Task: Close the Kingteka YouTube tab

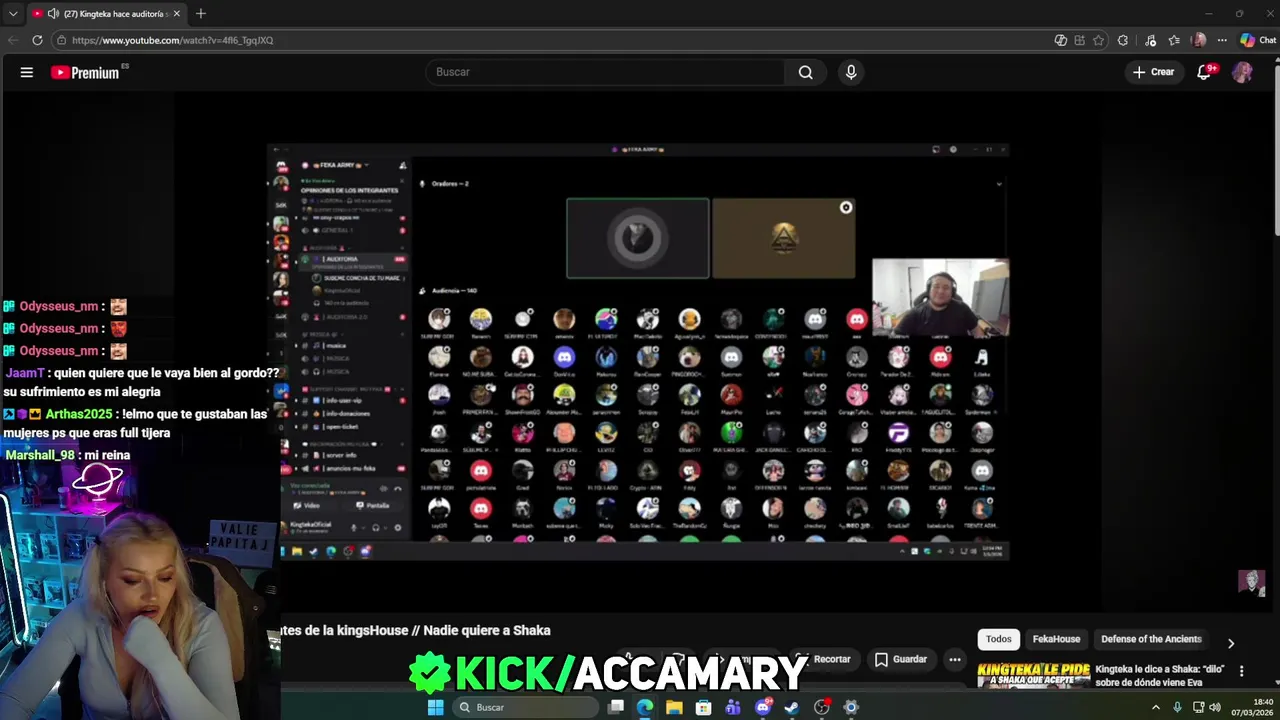Action: (x=177, y=14)
